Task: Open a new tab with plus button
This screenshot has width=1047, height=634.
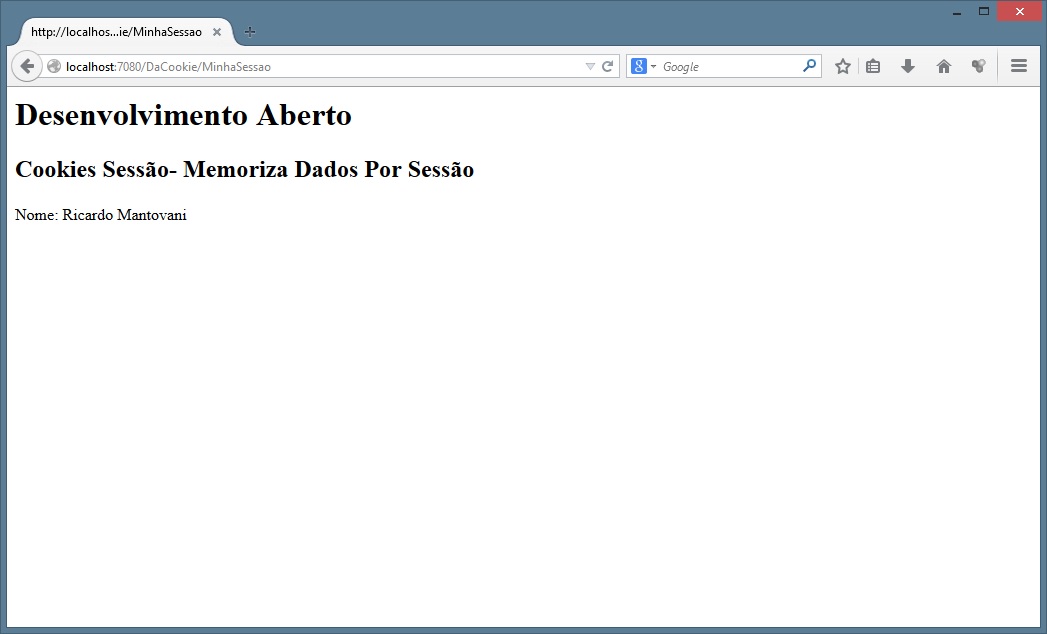Action: click(x=250, y=32)
